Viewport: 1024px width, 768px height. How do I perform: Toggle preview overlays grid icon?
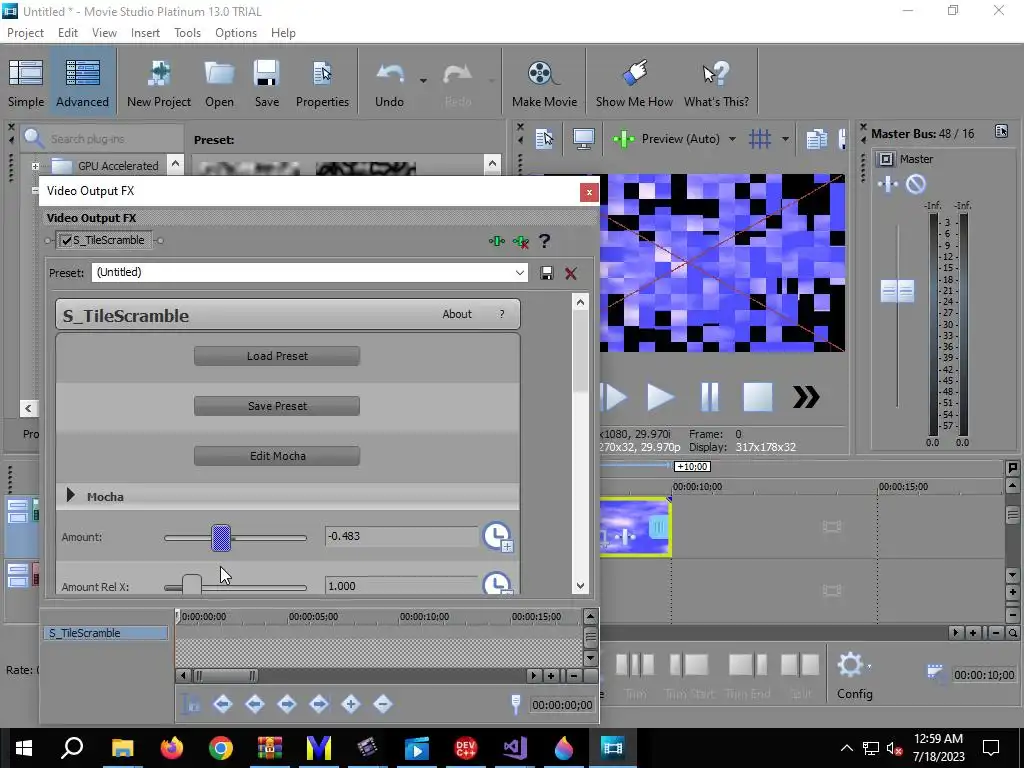pos(760,138)
